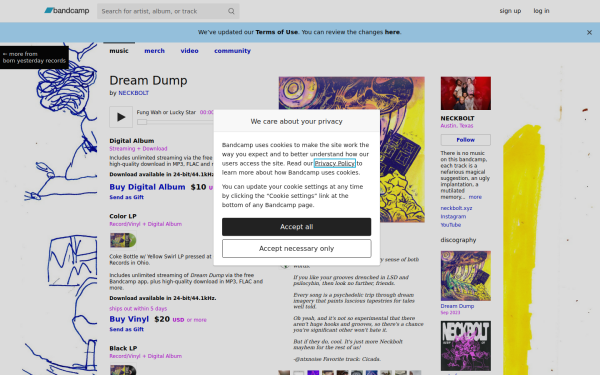Open the sign up link
The image size is (600, 375).
[510, 11]
